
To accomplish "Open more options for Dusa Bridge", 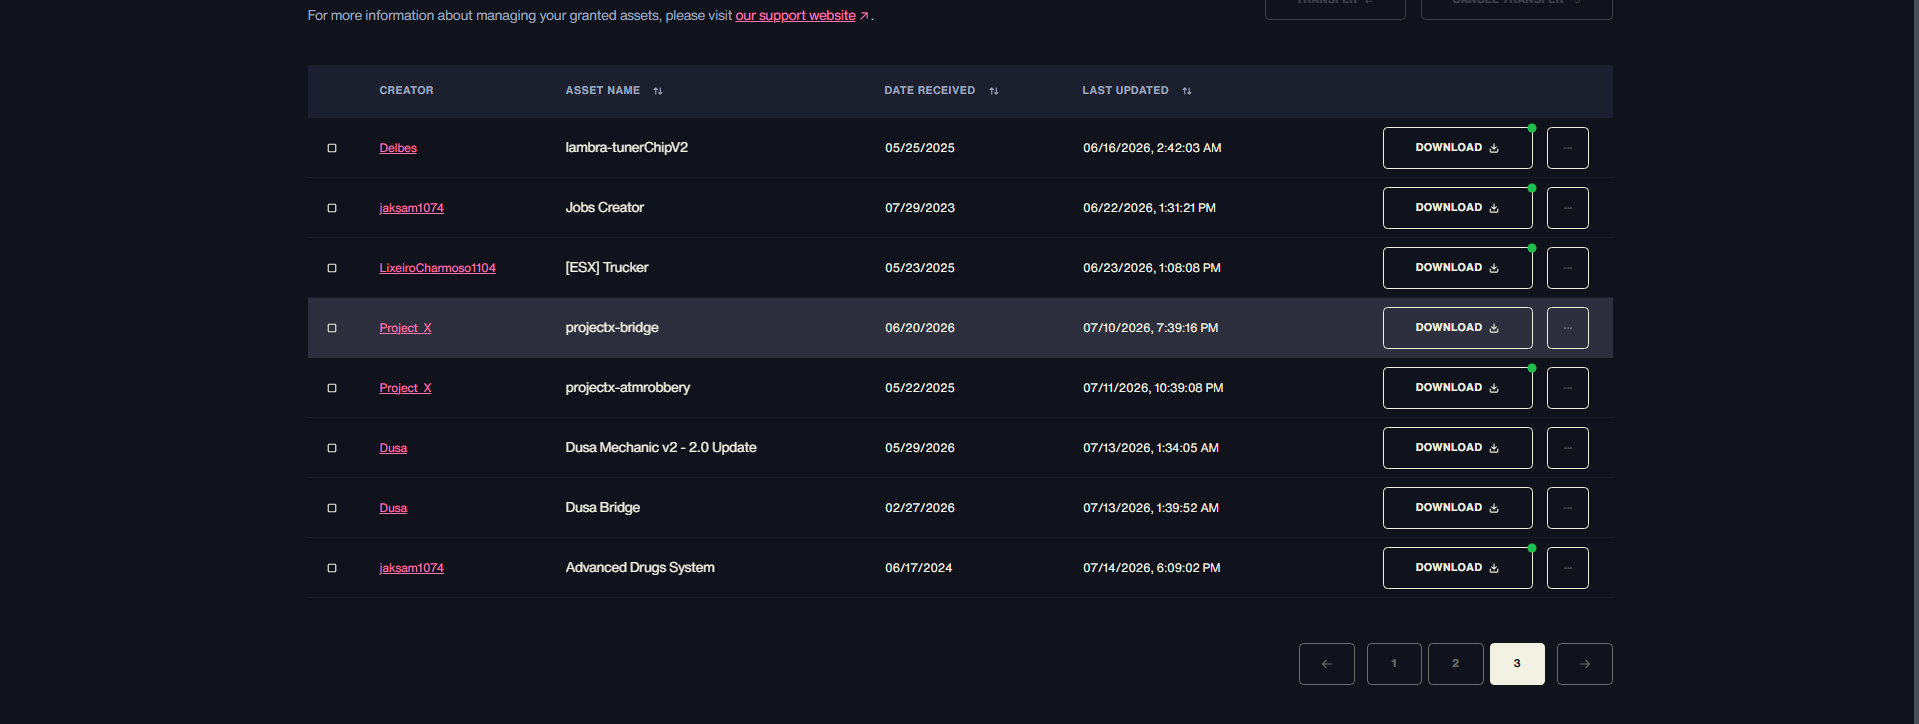I will (x=1568, y=508).
